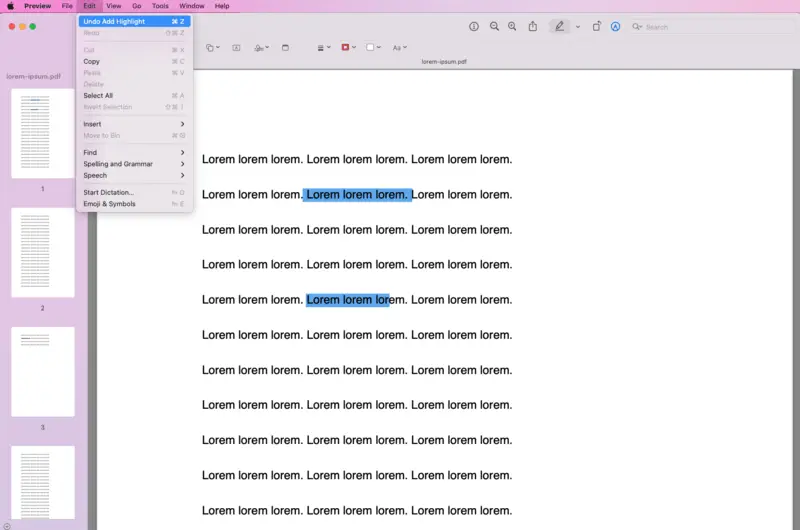Open the View menu
Screen dimensions: 800x530
tap(113, 6)
